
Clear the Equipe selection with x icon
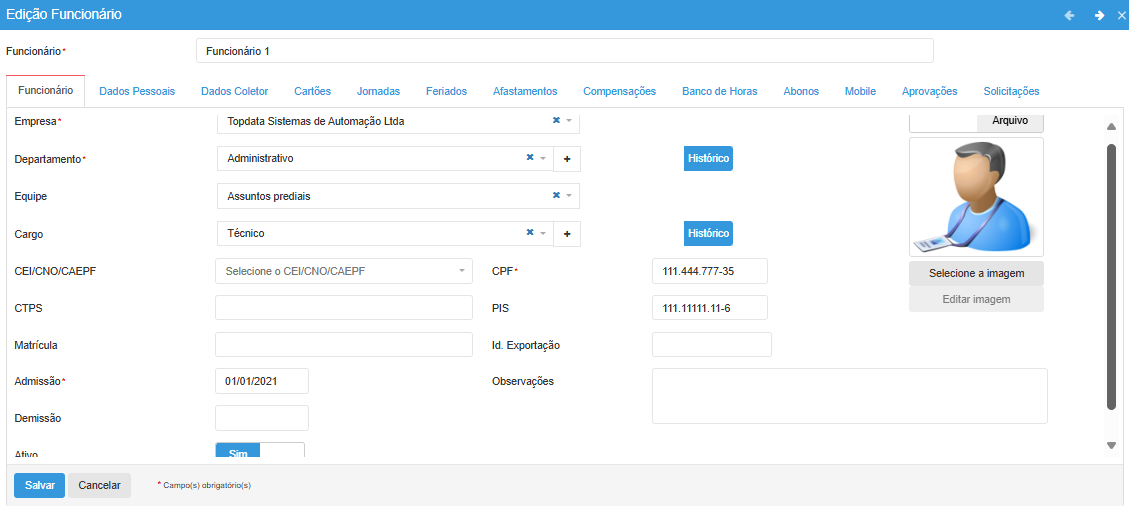click(556, 196)
